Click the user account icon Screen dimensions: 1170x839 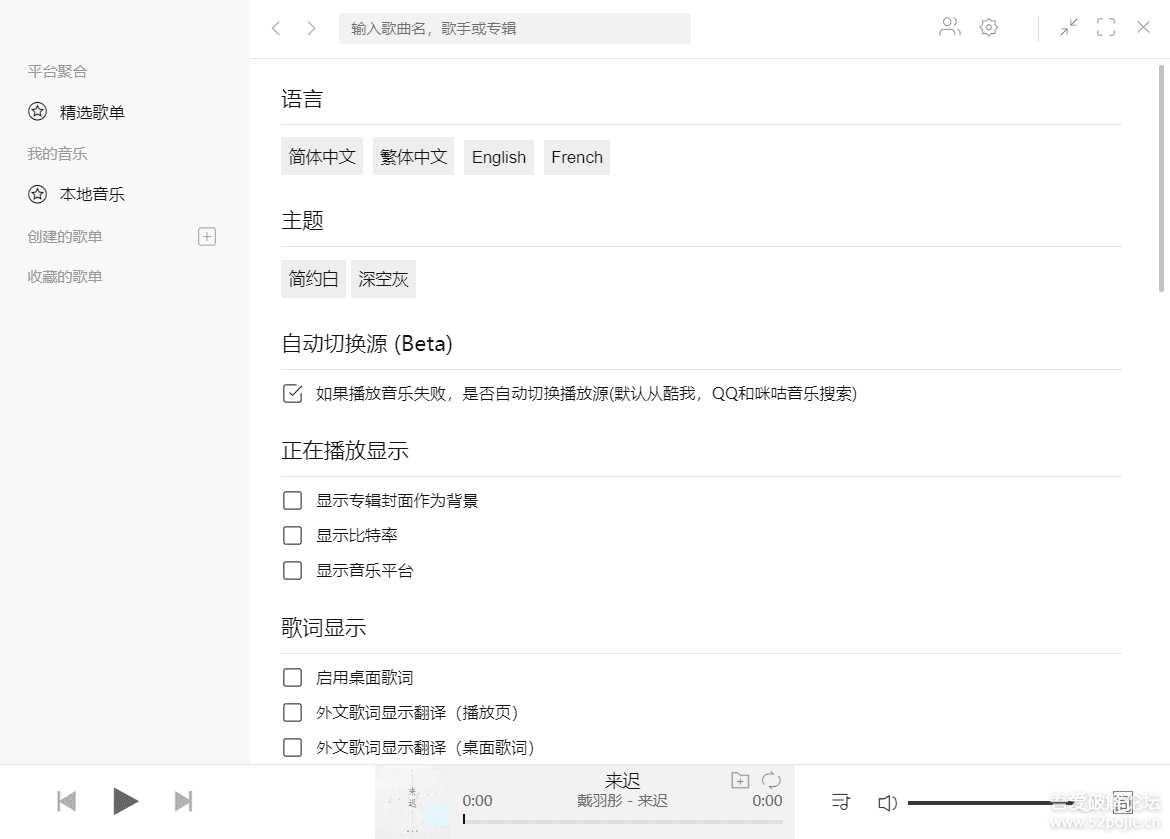point(949,27)
